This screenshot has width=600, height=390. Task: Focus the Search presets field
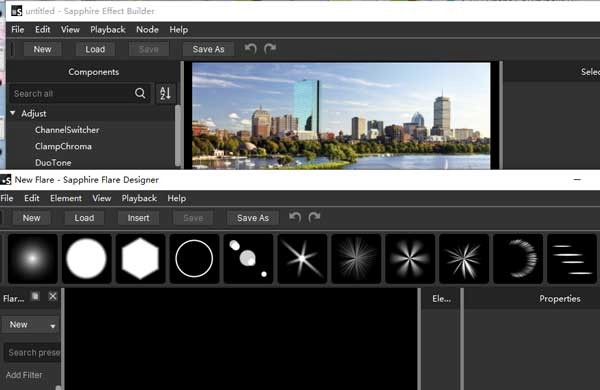point(33,352)
